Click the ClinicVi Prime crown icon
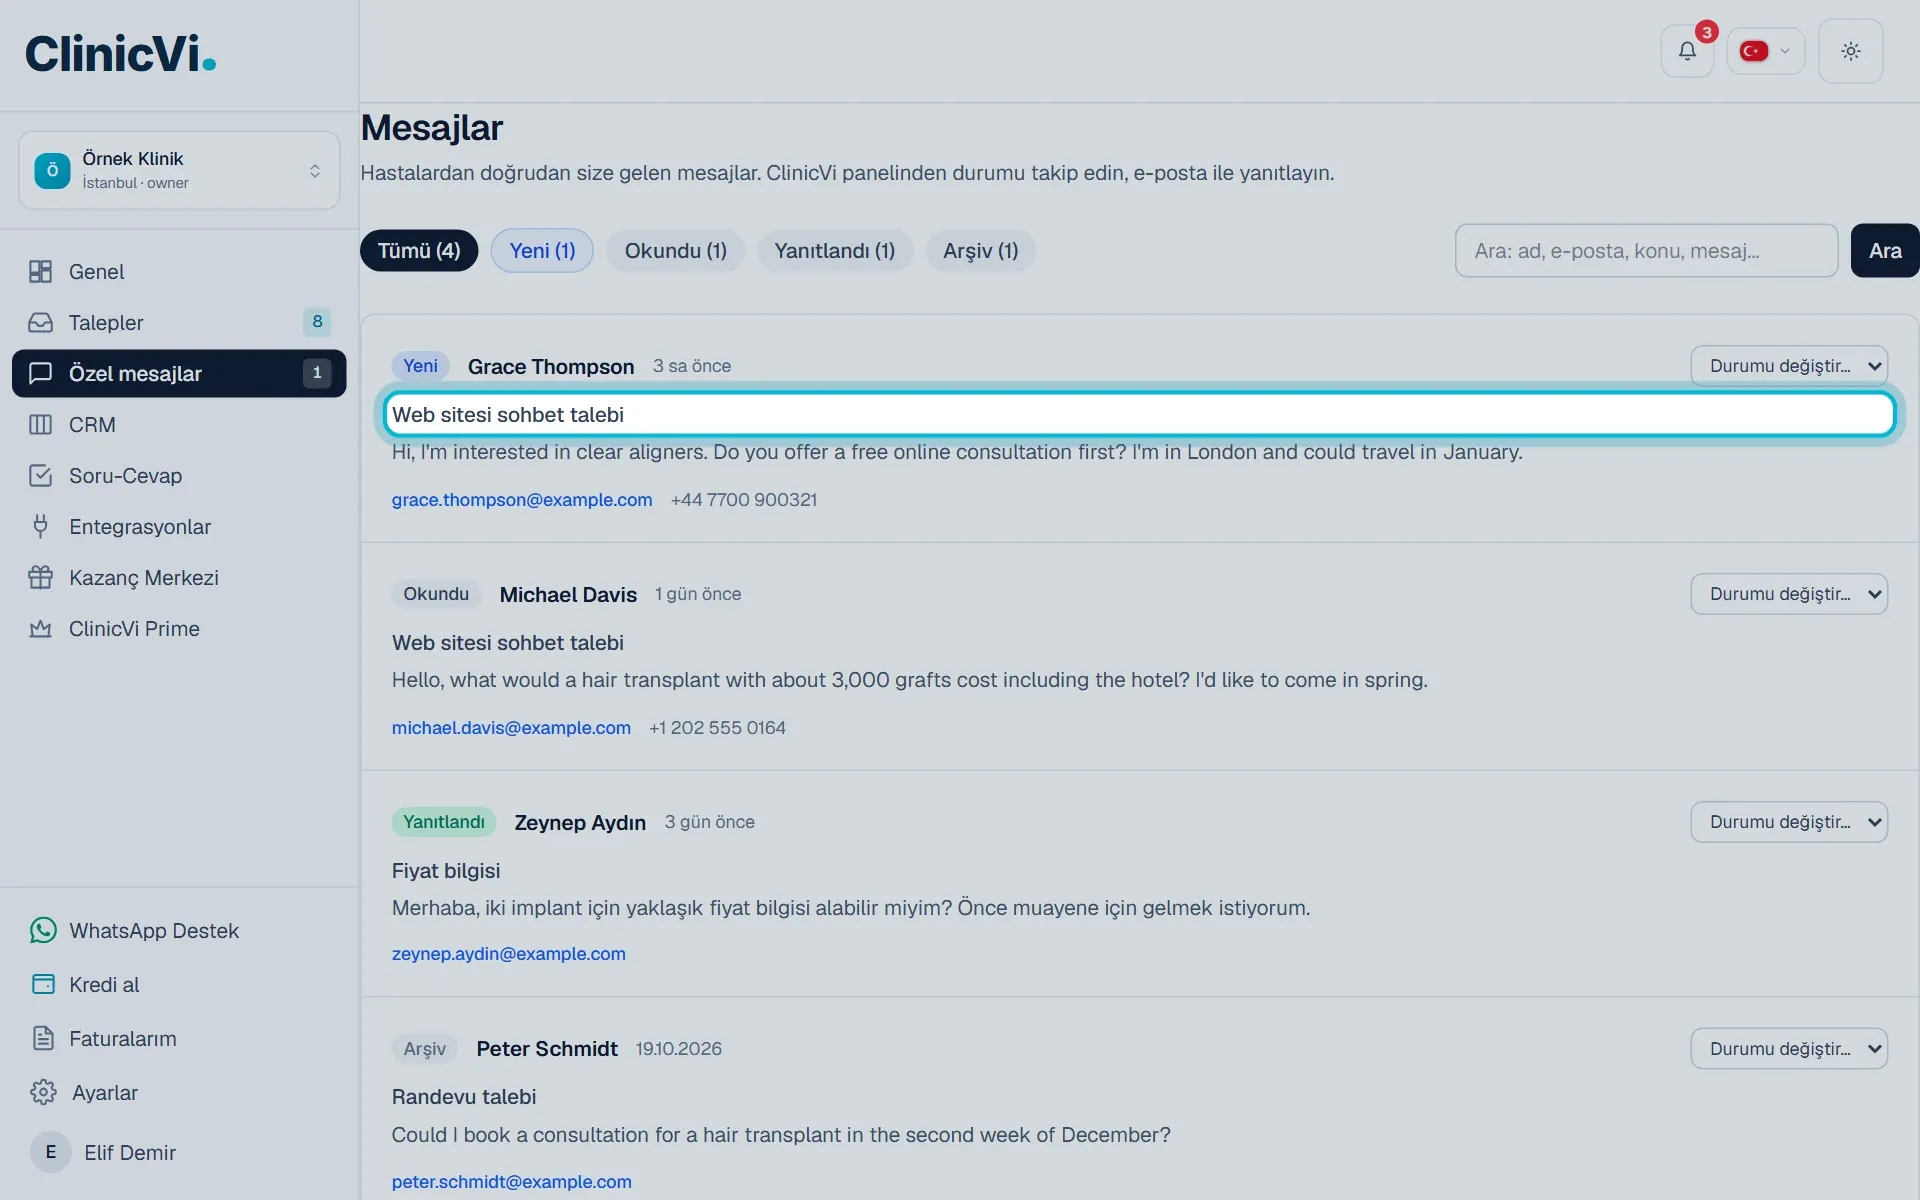Viewport: 1920px width, 1200px height. [x=40, y=629]
